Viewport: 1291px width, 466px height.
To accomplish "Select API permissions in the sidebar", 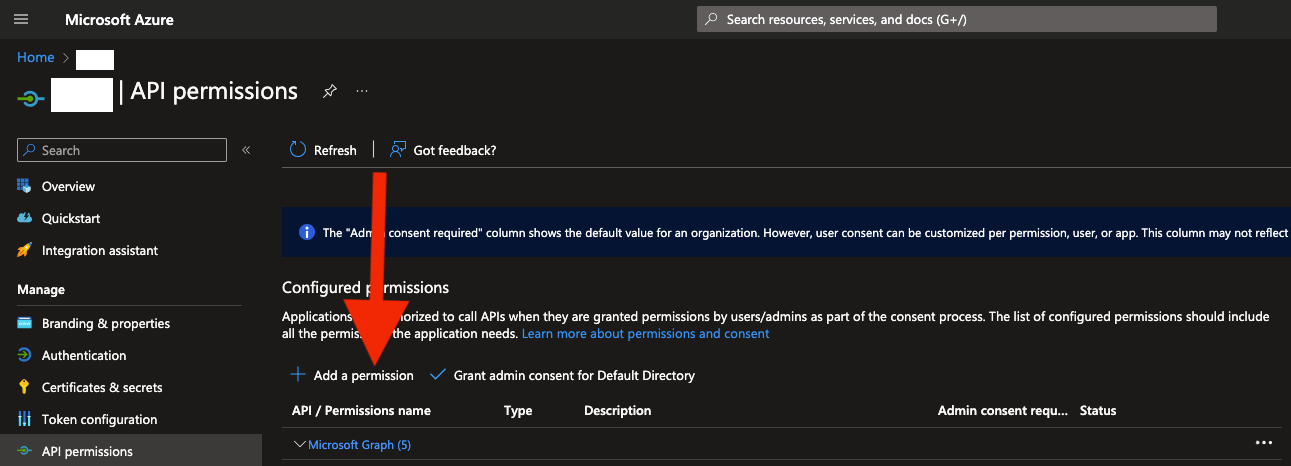I will tap(130, 451).
